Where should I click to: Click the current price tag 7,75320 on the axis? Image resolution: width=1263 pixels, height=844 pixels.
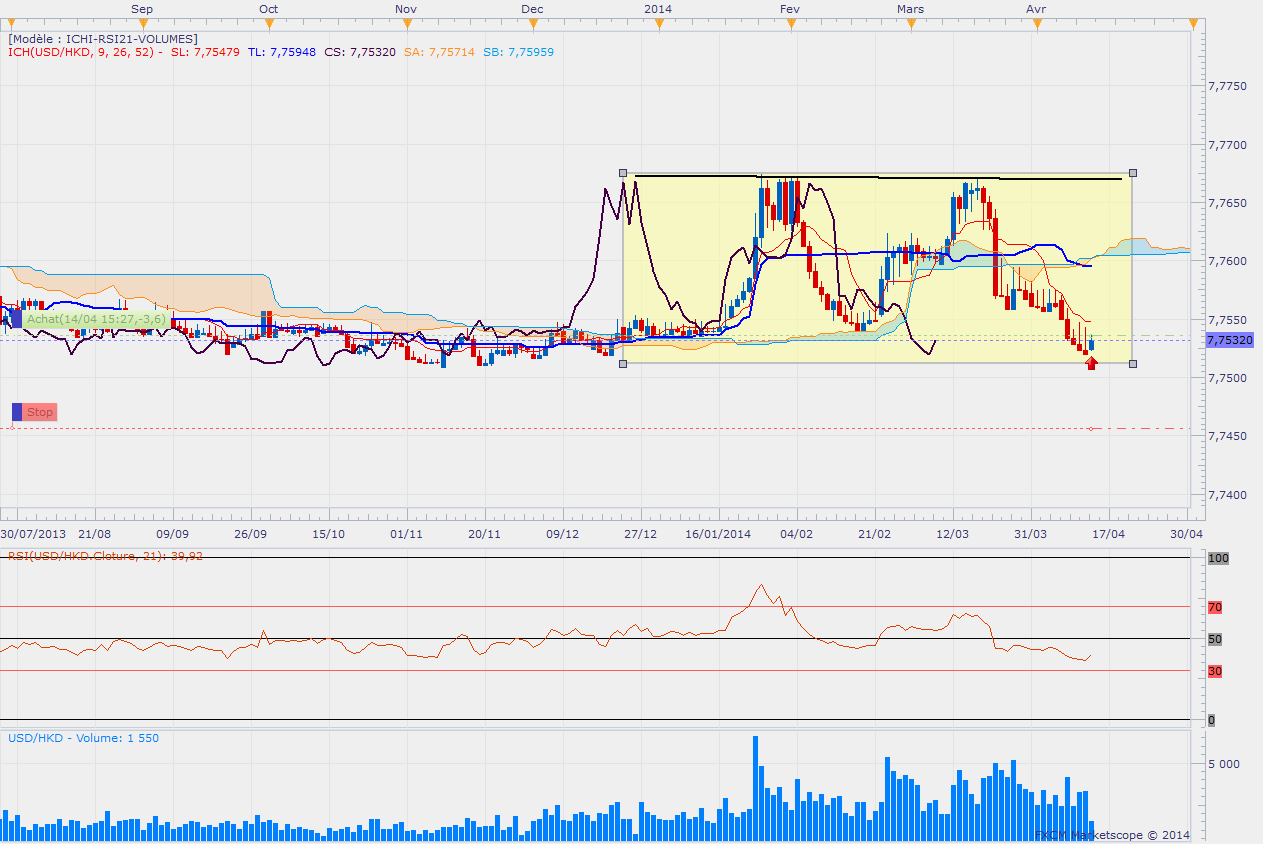click(1229, 340)
